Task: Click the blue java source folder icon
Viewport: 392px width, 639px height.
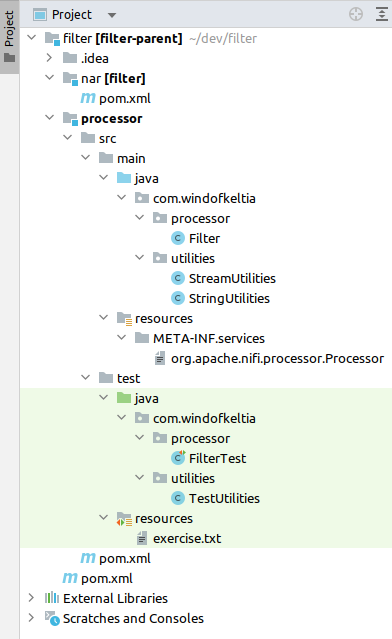Action: (124, 178)
